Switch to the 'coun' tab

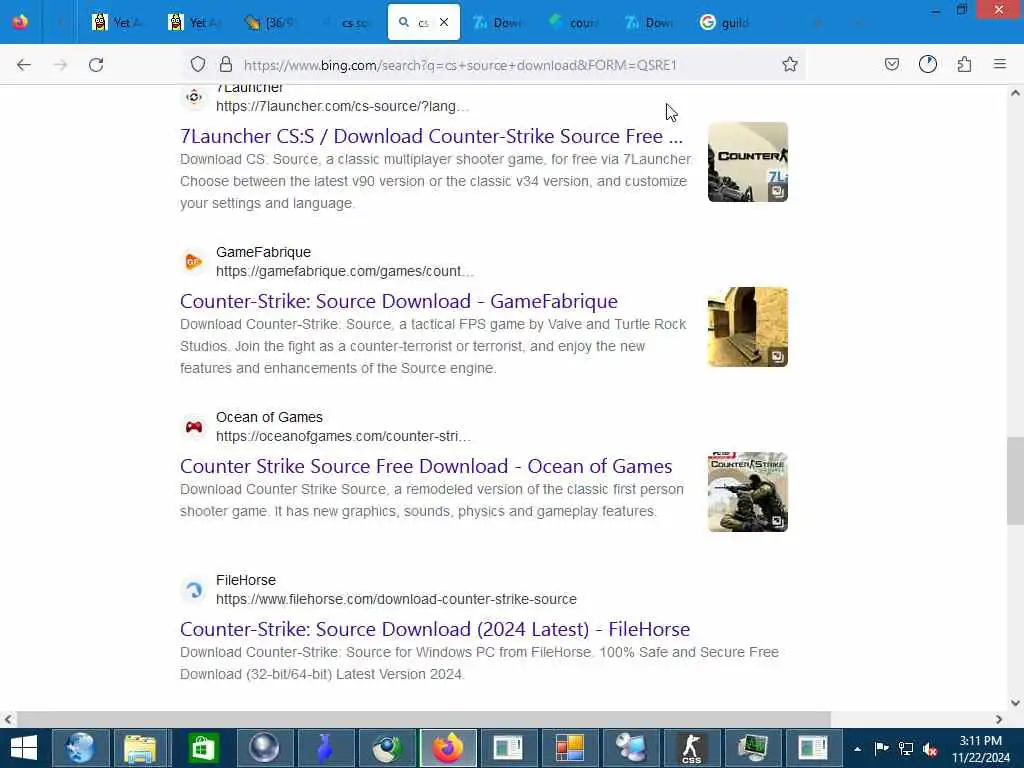pos(574,22)
